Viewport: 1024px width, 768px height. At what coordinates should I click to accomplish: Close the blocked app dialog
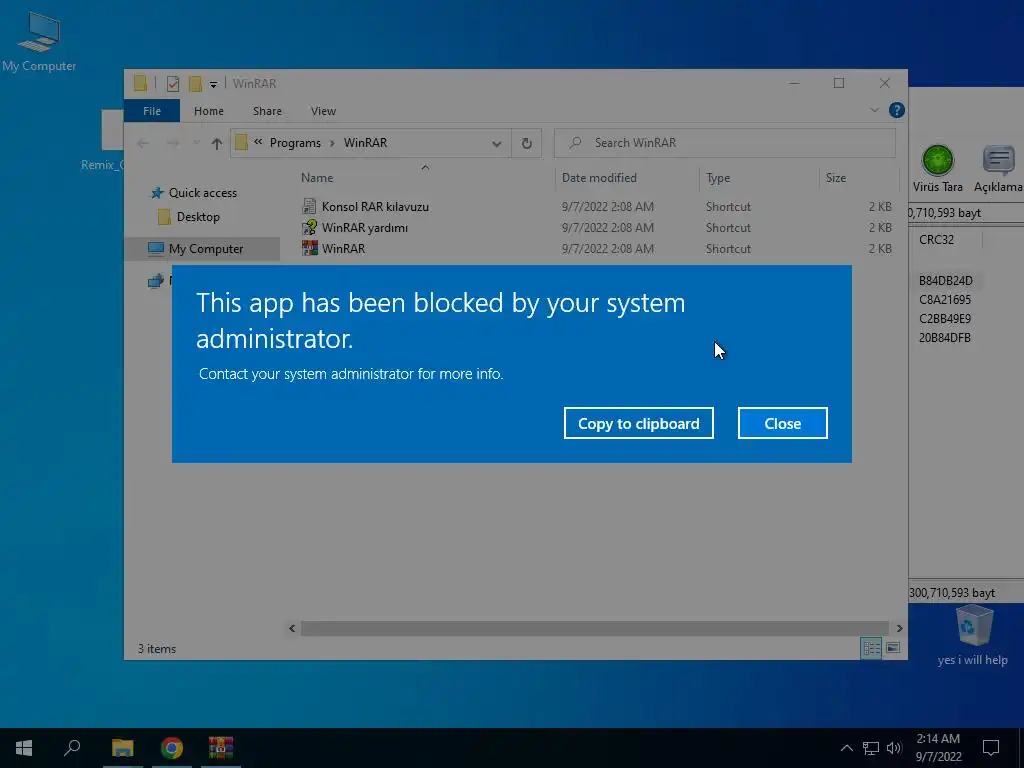tap(782, 423)
